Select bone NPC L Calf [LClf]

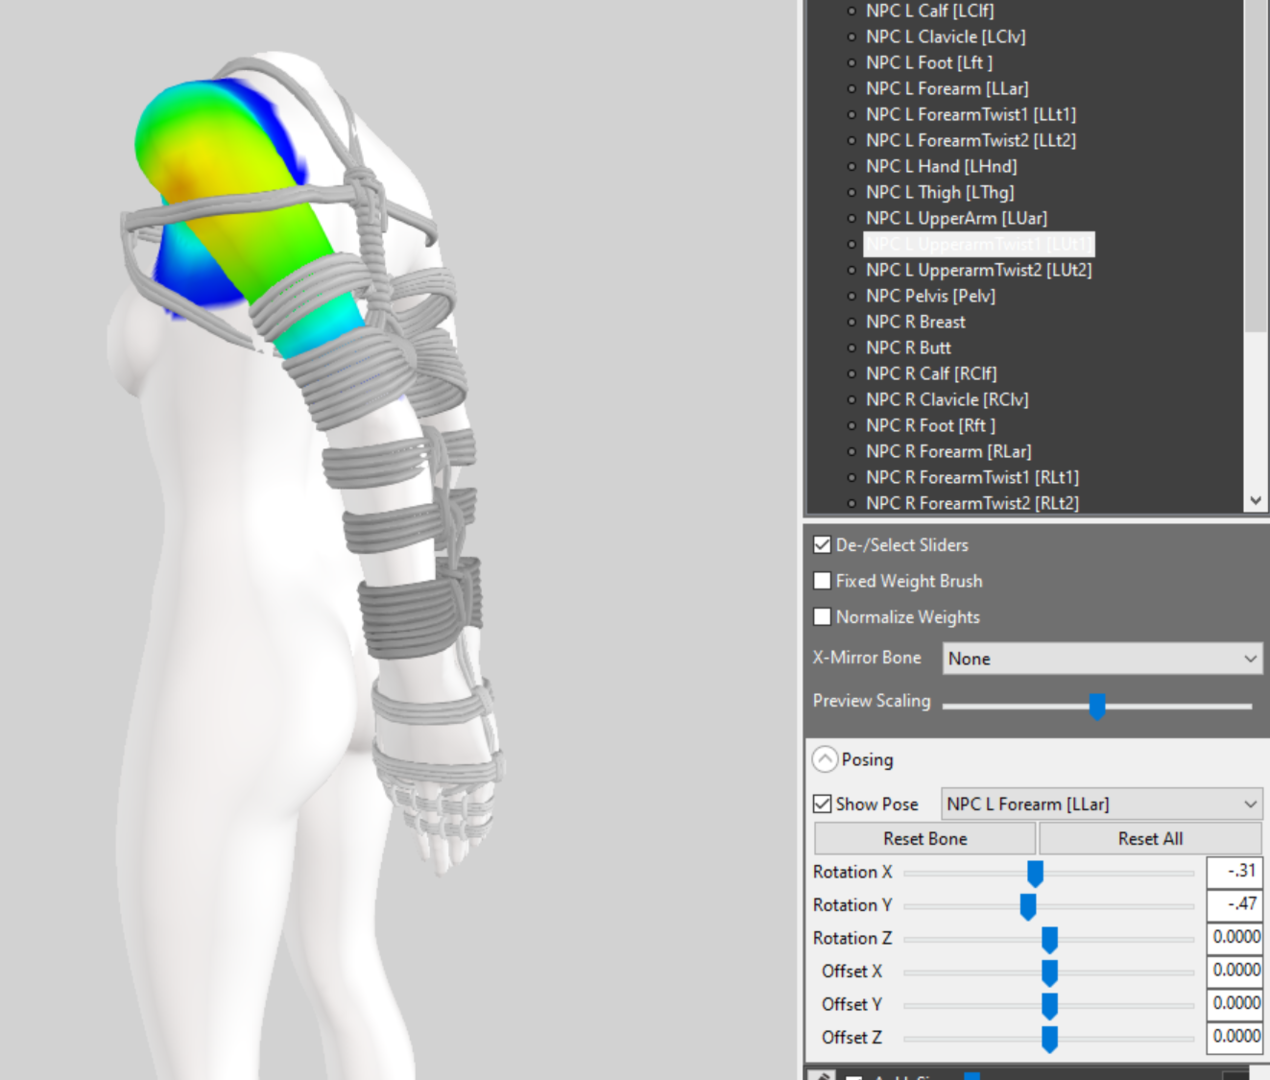(930, 11)
